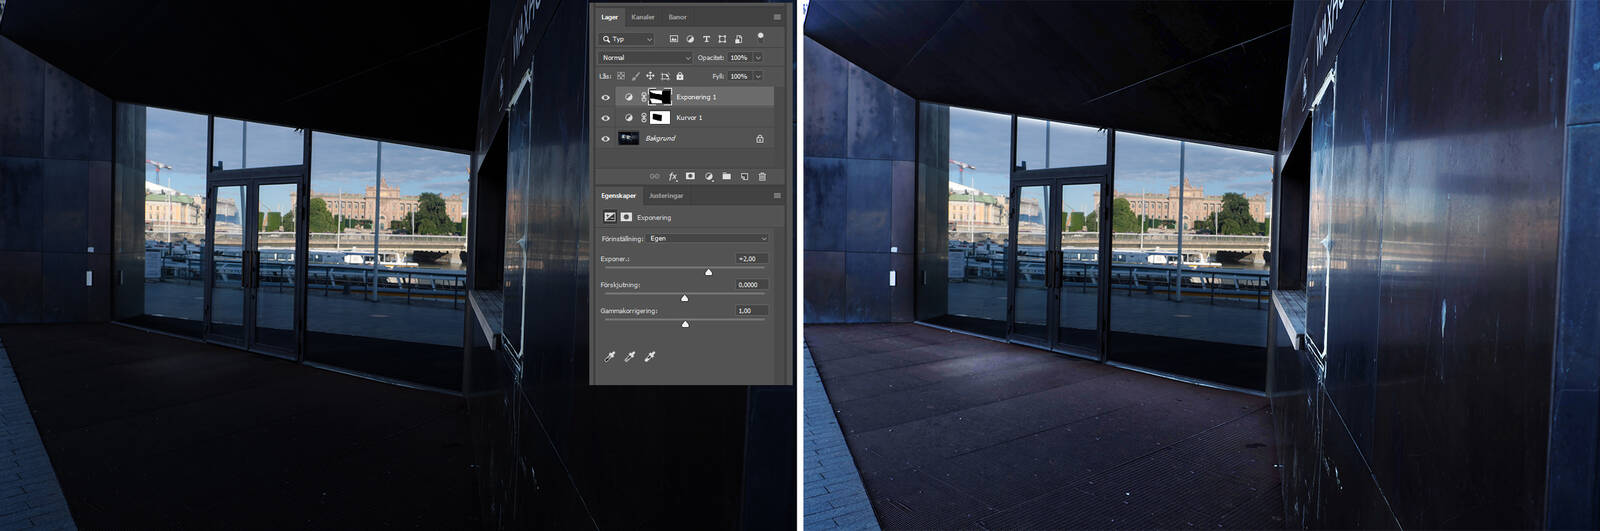1600x531 pixels.
Task: Click the Exponering slider handle
Action: [709, 272]
